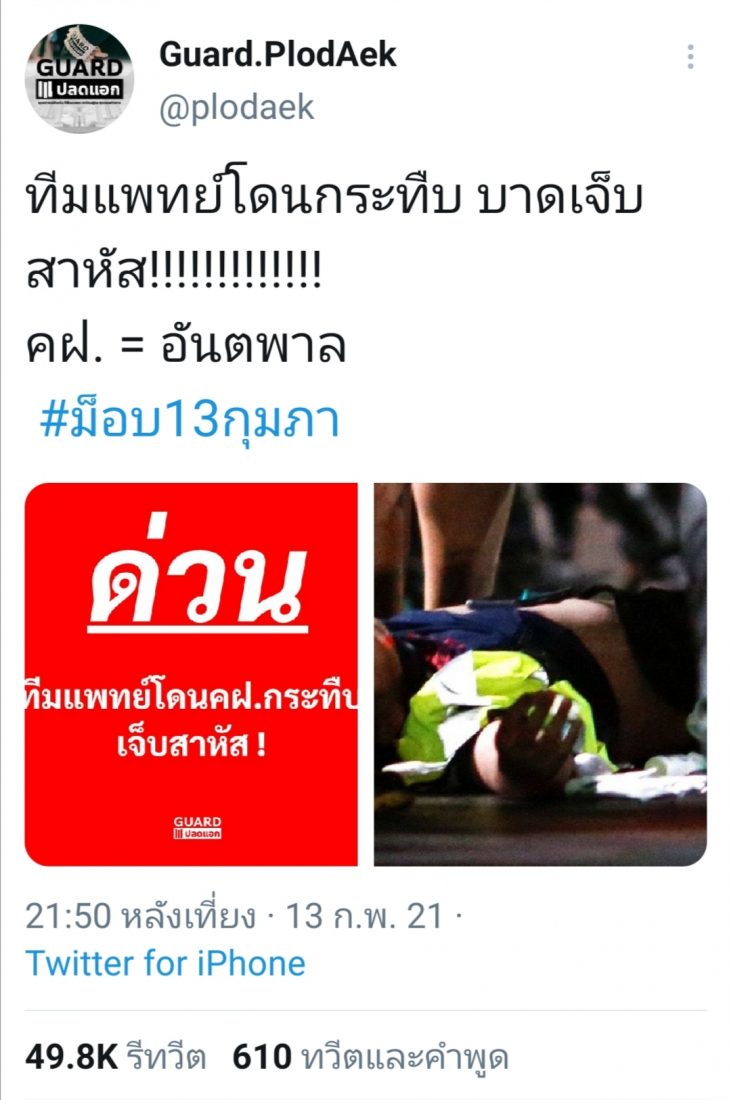This screenshot has width=731, height=1100.
Task: Click the Twitter for iPhone source link
Action: click(x=166, y=963)
